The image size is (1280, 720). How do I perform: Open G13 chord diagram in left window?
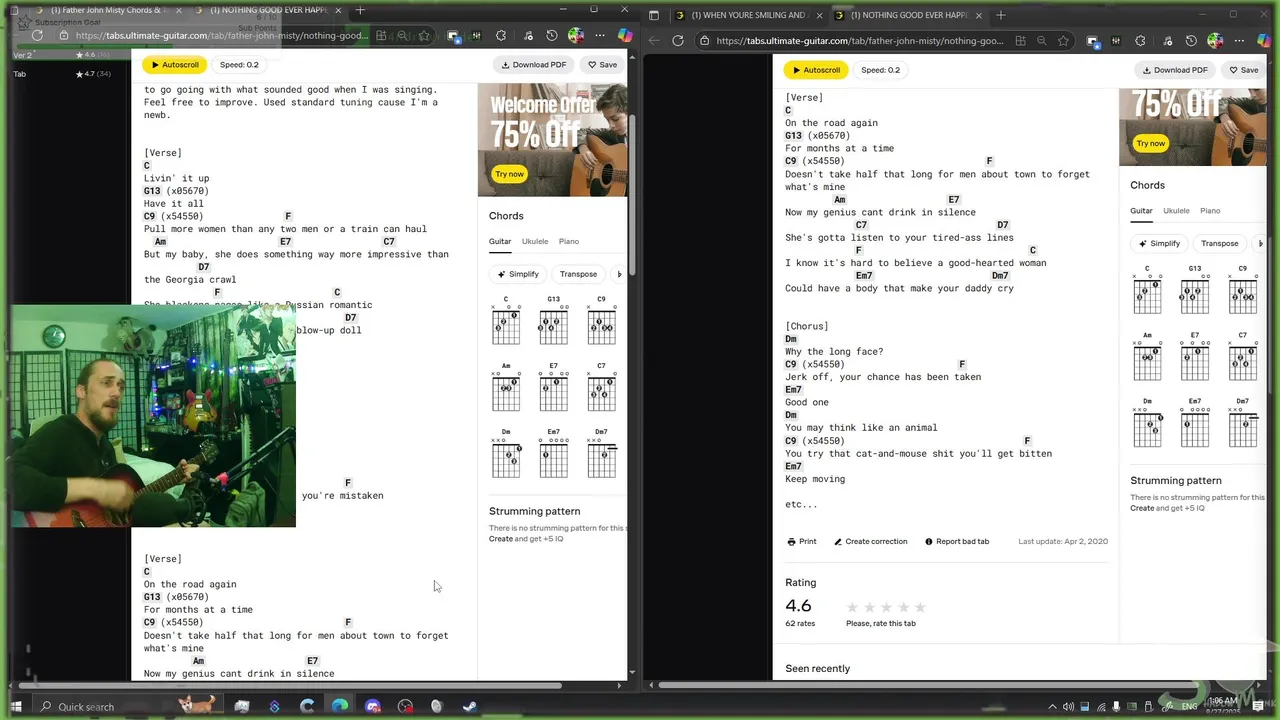(553, 322)
